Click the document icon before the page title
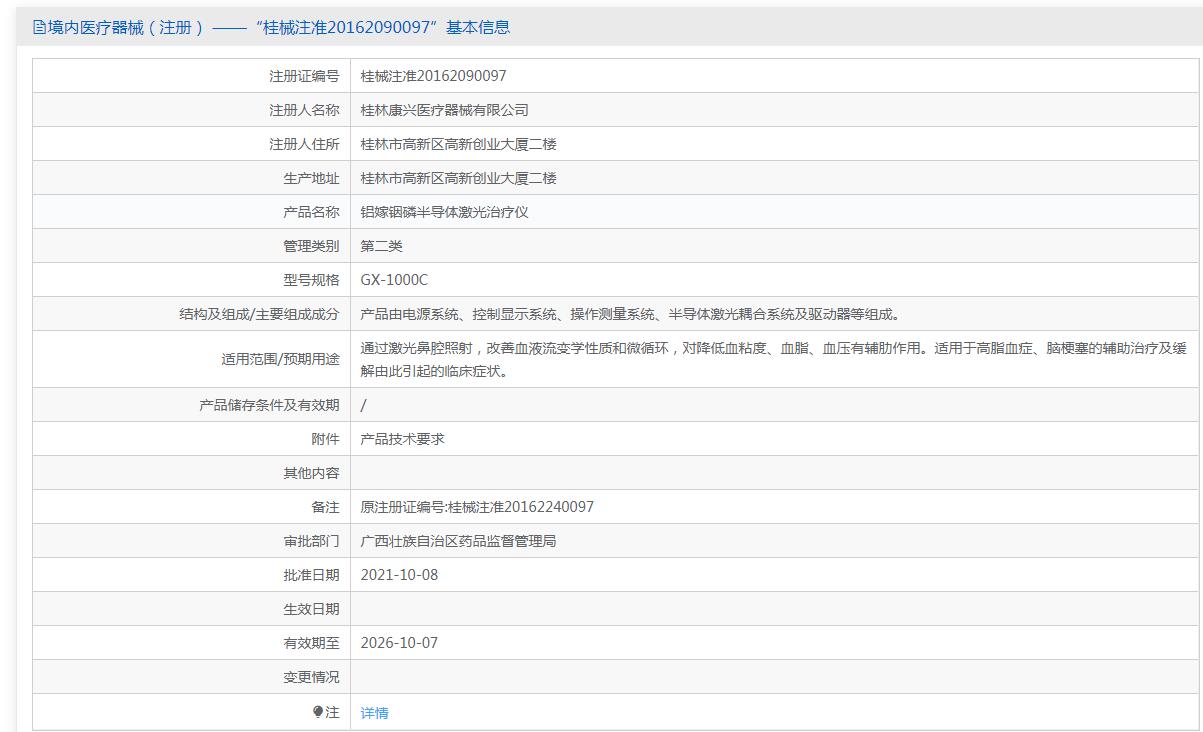 (40, 27)
